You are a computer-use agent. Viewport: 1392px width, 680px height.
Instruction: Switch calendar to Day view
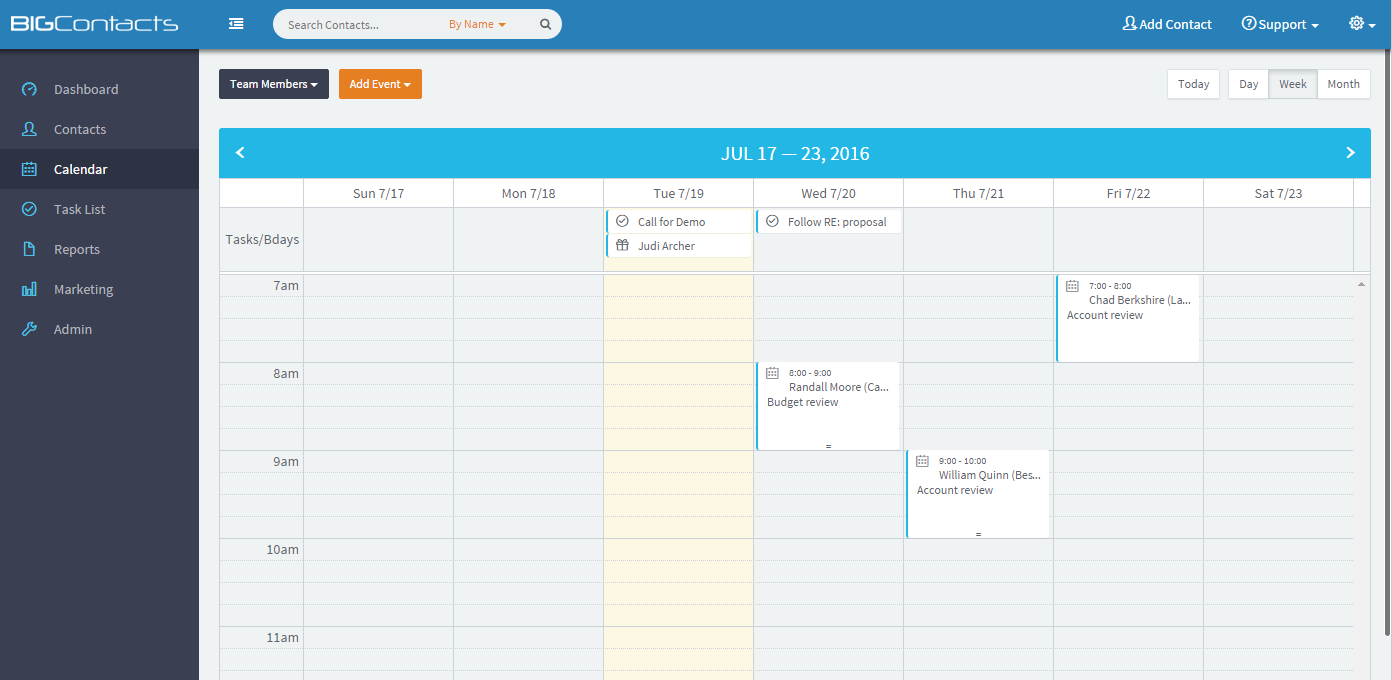coord(1248,84)
